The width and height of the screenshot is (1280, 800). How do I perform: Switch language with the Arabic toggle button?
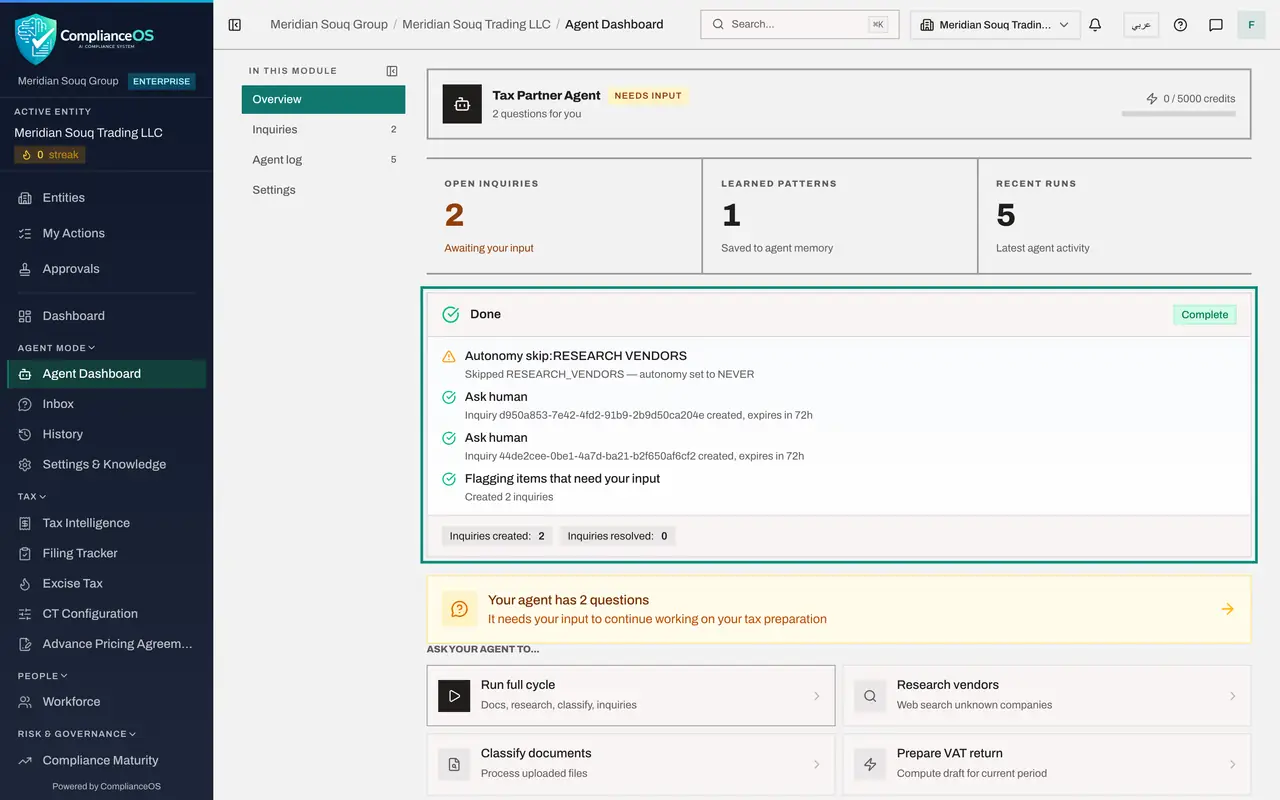tap(1141, 25)
